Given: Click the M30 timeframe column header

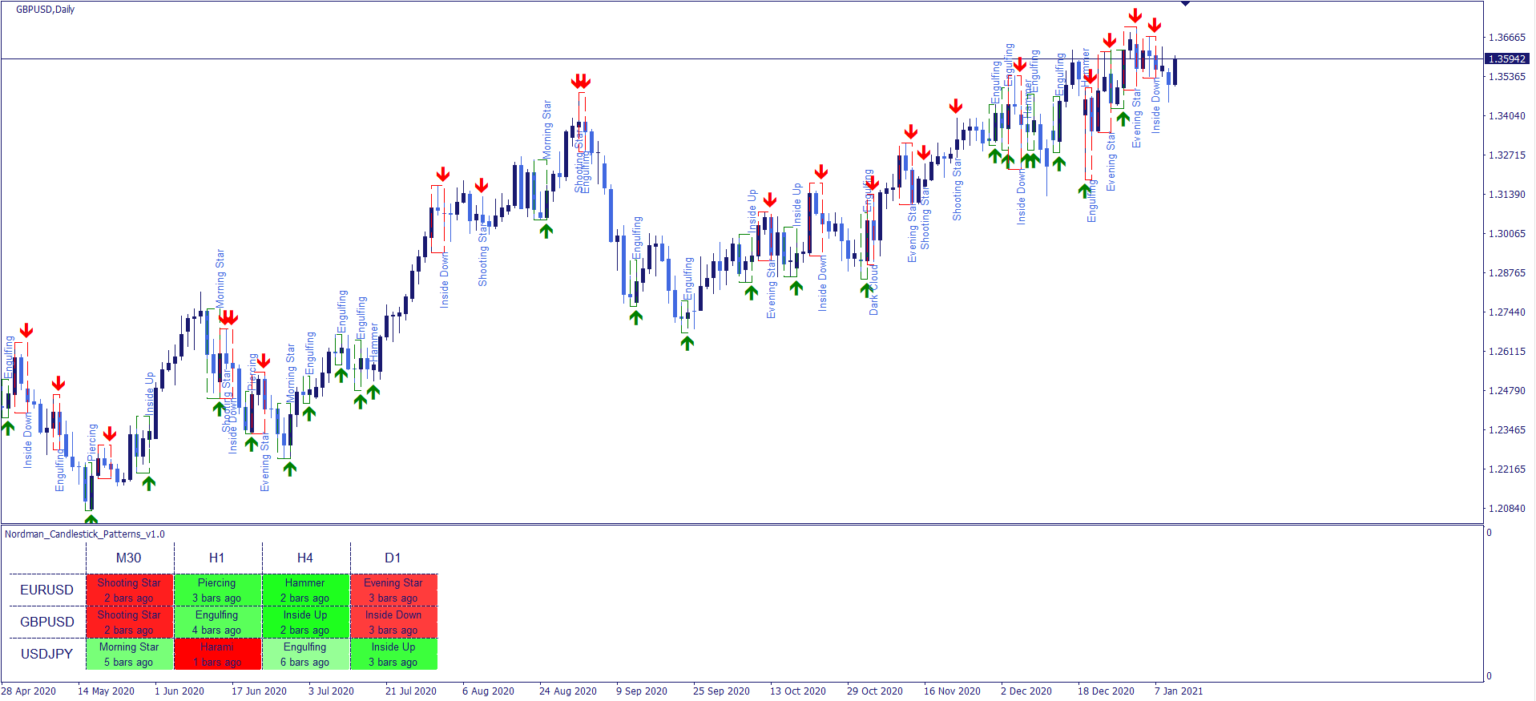Looking at the screenshot, I should point(128,557).
